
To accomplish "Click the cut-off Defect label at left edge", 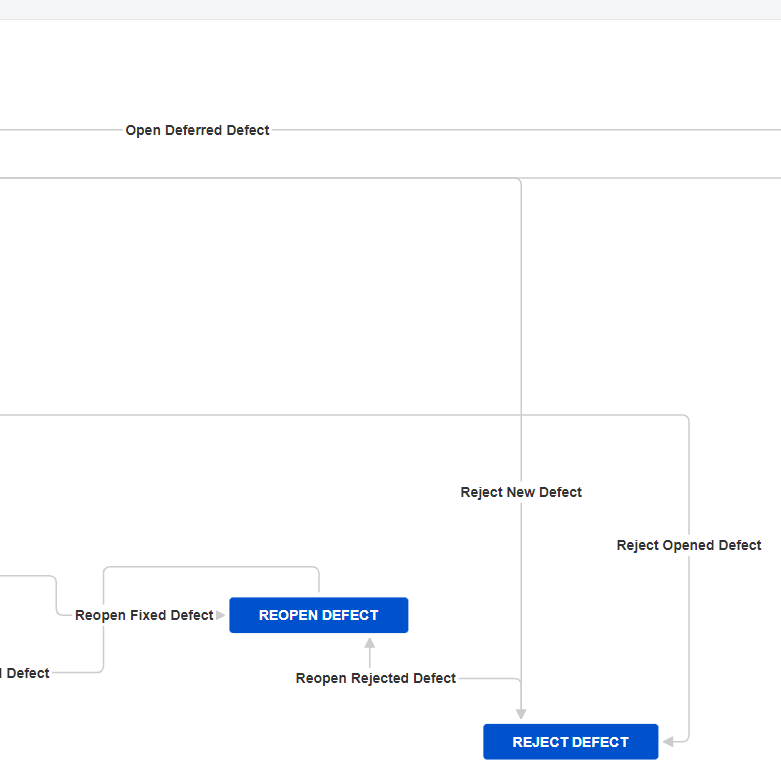I will pyautogui.click(x=25, y=673).
